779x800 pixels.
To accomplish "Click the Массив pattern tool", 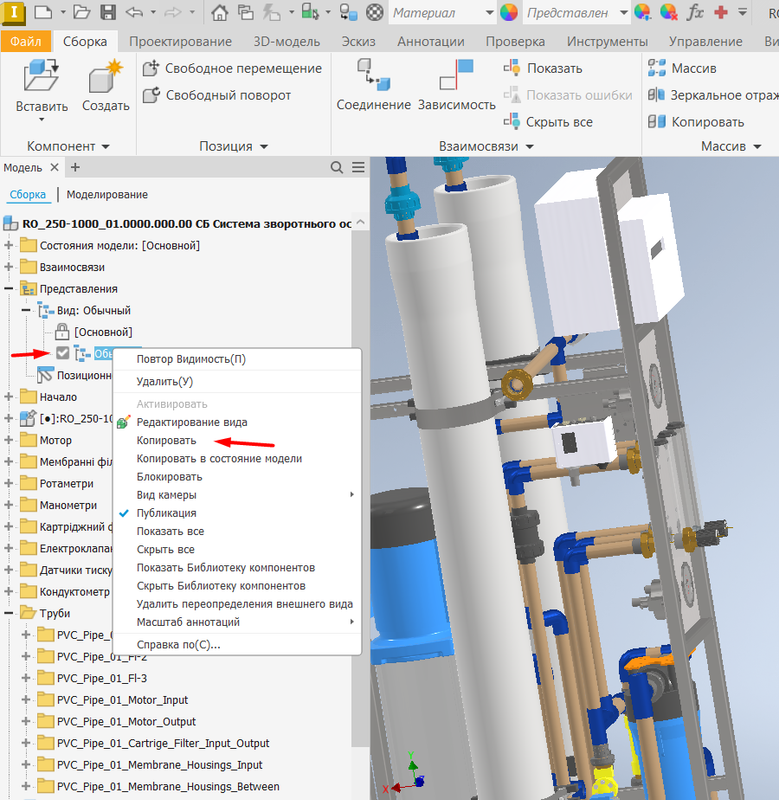I will point(682,68).
